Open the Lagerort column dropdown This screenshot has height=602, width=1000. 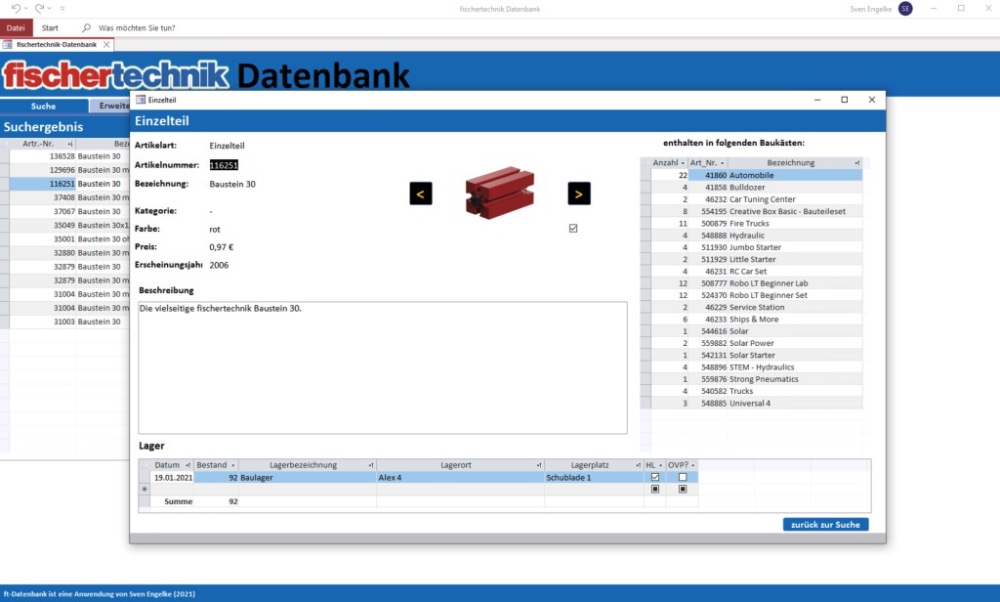[x=539, y=466]
